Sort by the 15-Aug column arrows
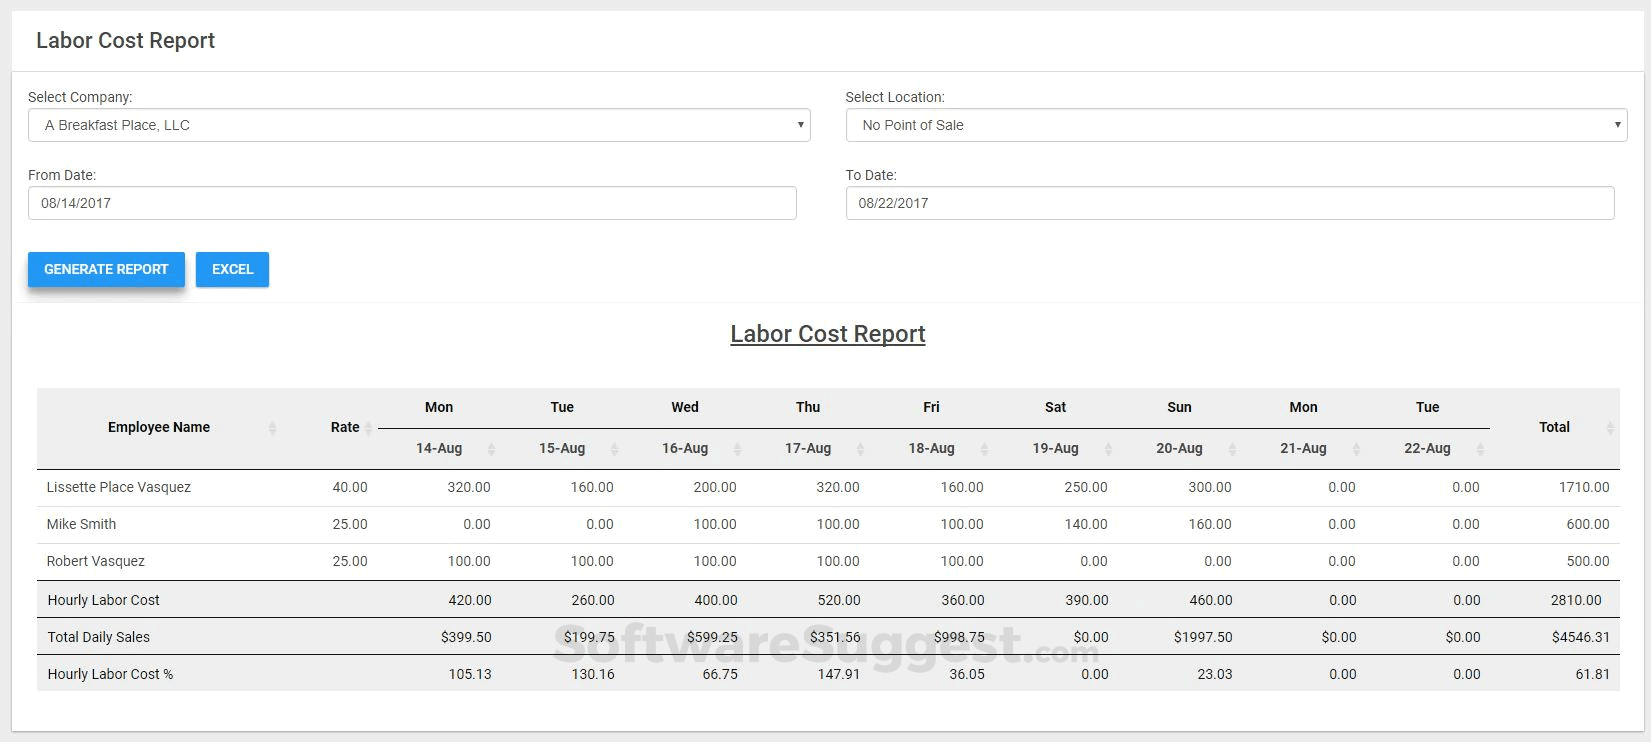This screenshot has width=1651, height=742. 614,449
